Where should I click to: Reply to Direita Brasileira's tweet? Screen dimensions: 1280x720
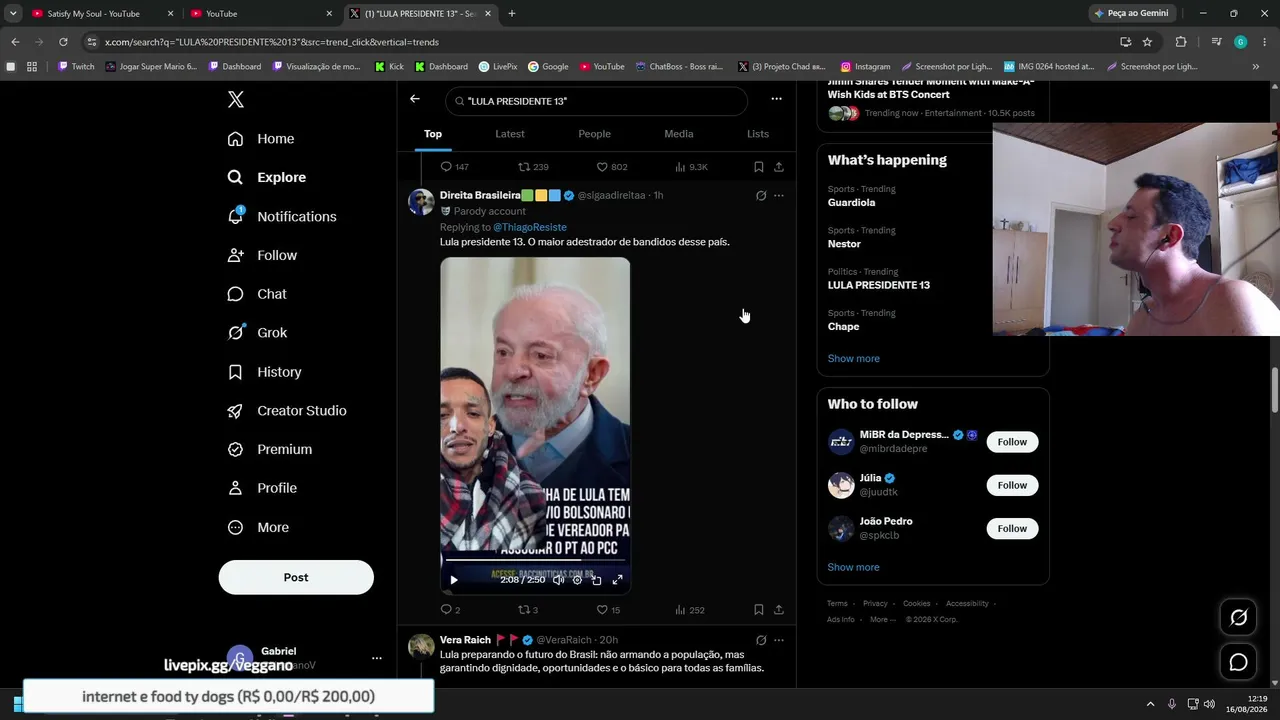click(x=450, y=610)
